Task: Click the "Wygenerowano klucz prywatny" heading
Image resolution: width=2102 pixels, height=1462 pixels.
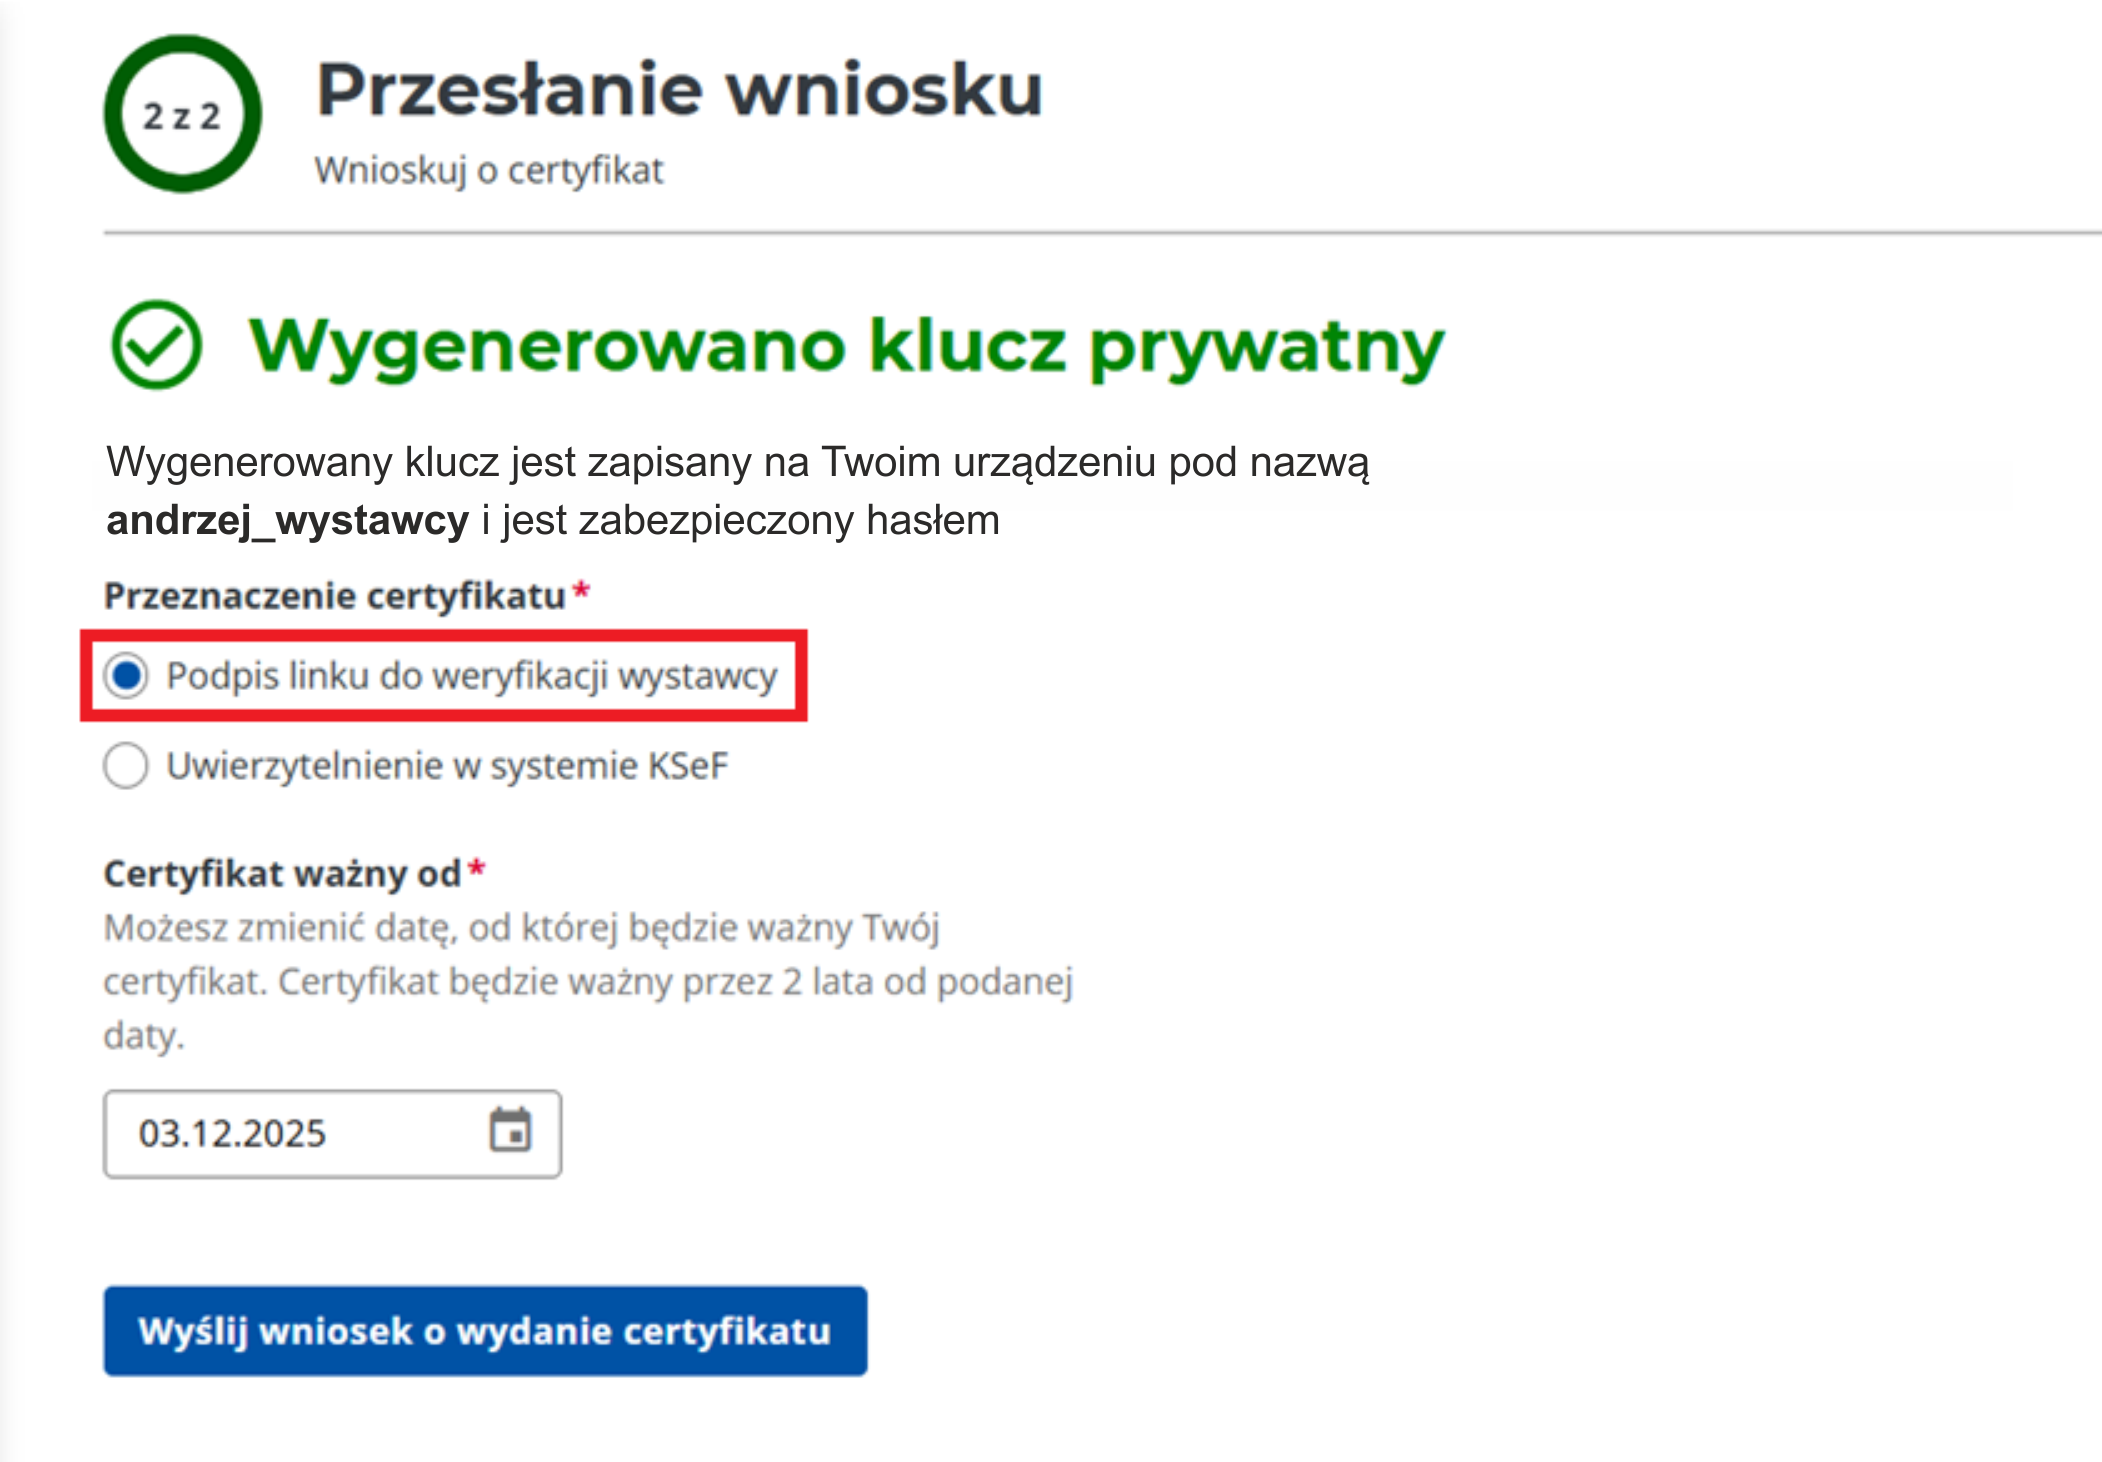Action: pyautogui.click(x=846, y=347)
